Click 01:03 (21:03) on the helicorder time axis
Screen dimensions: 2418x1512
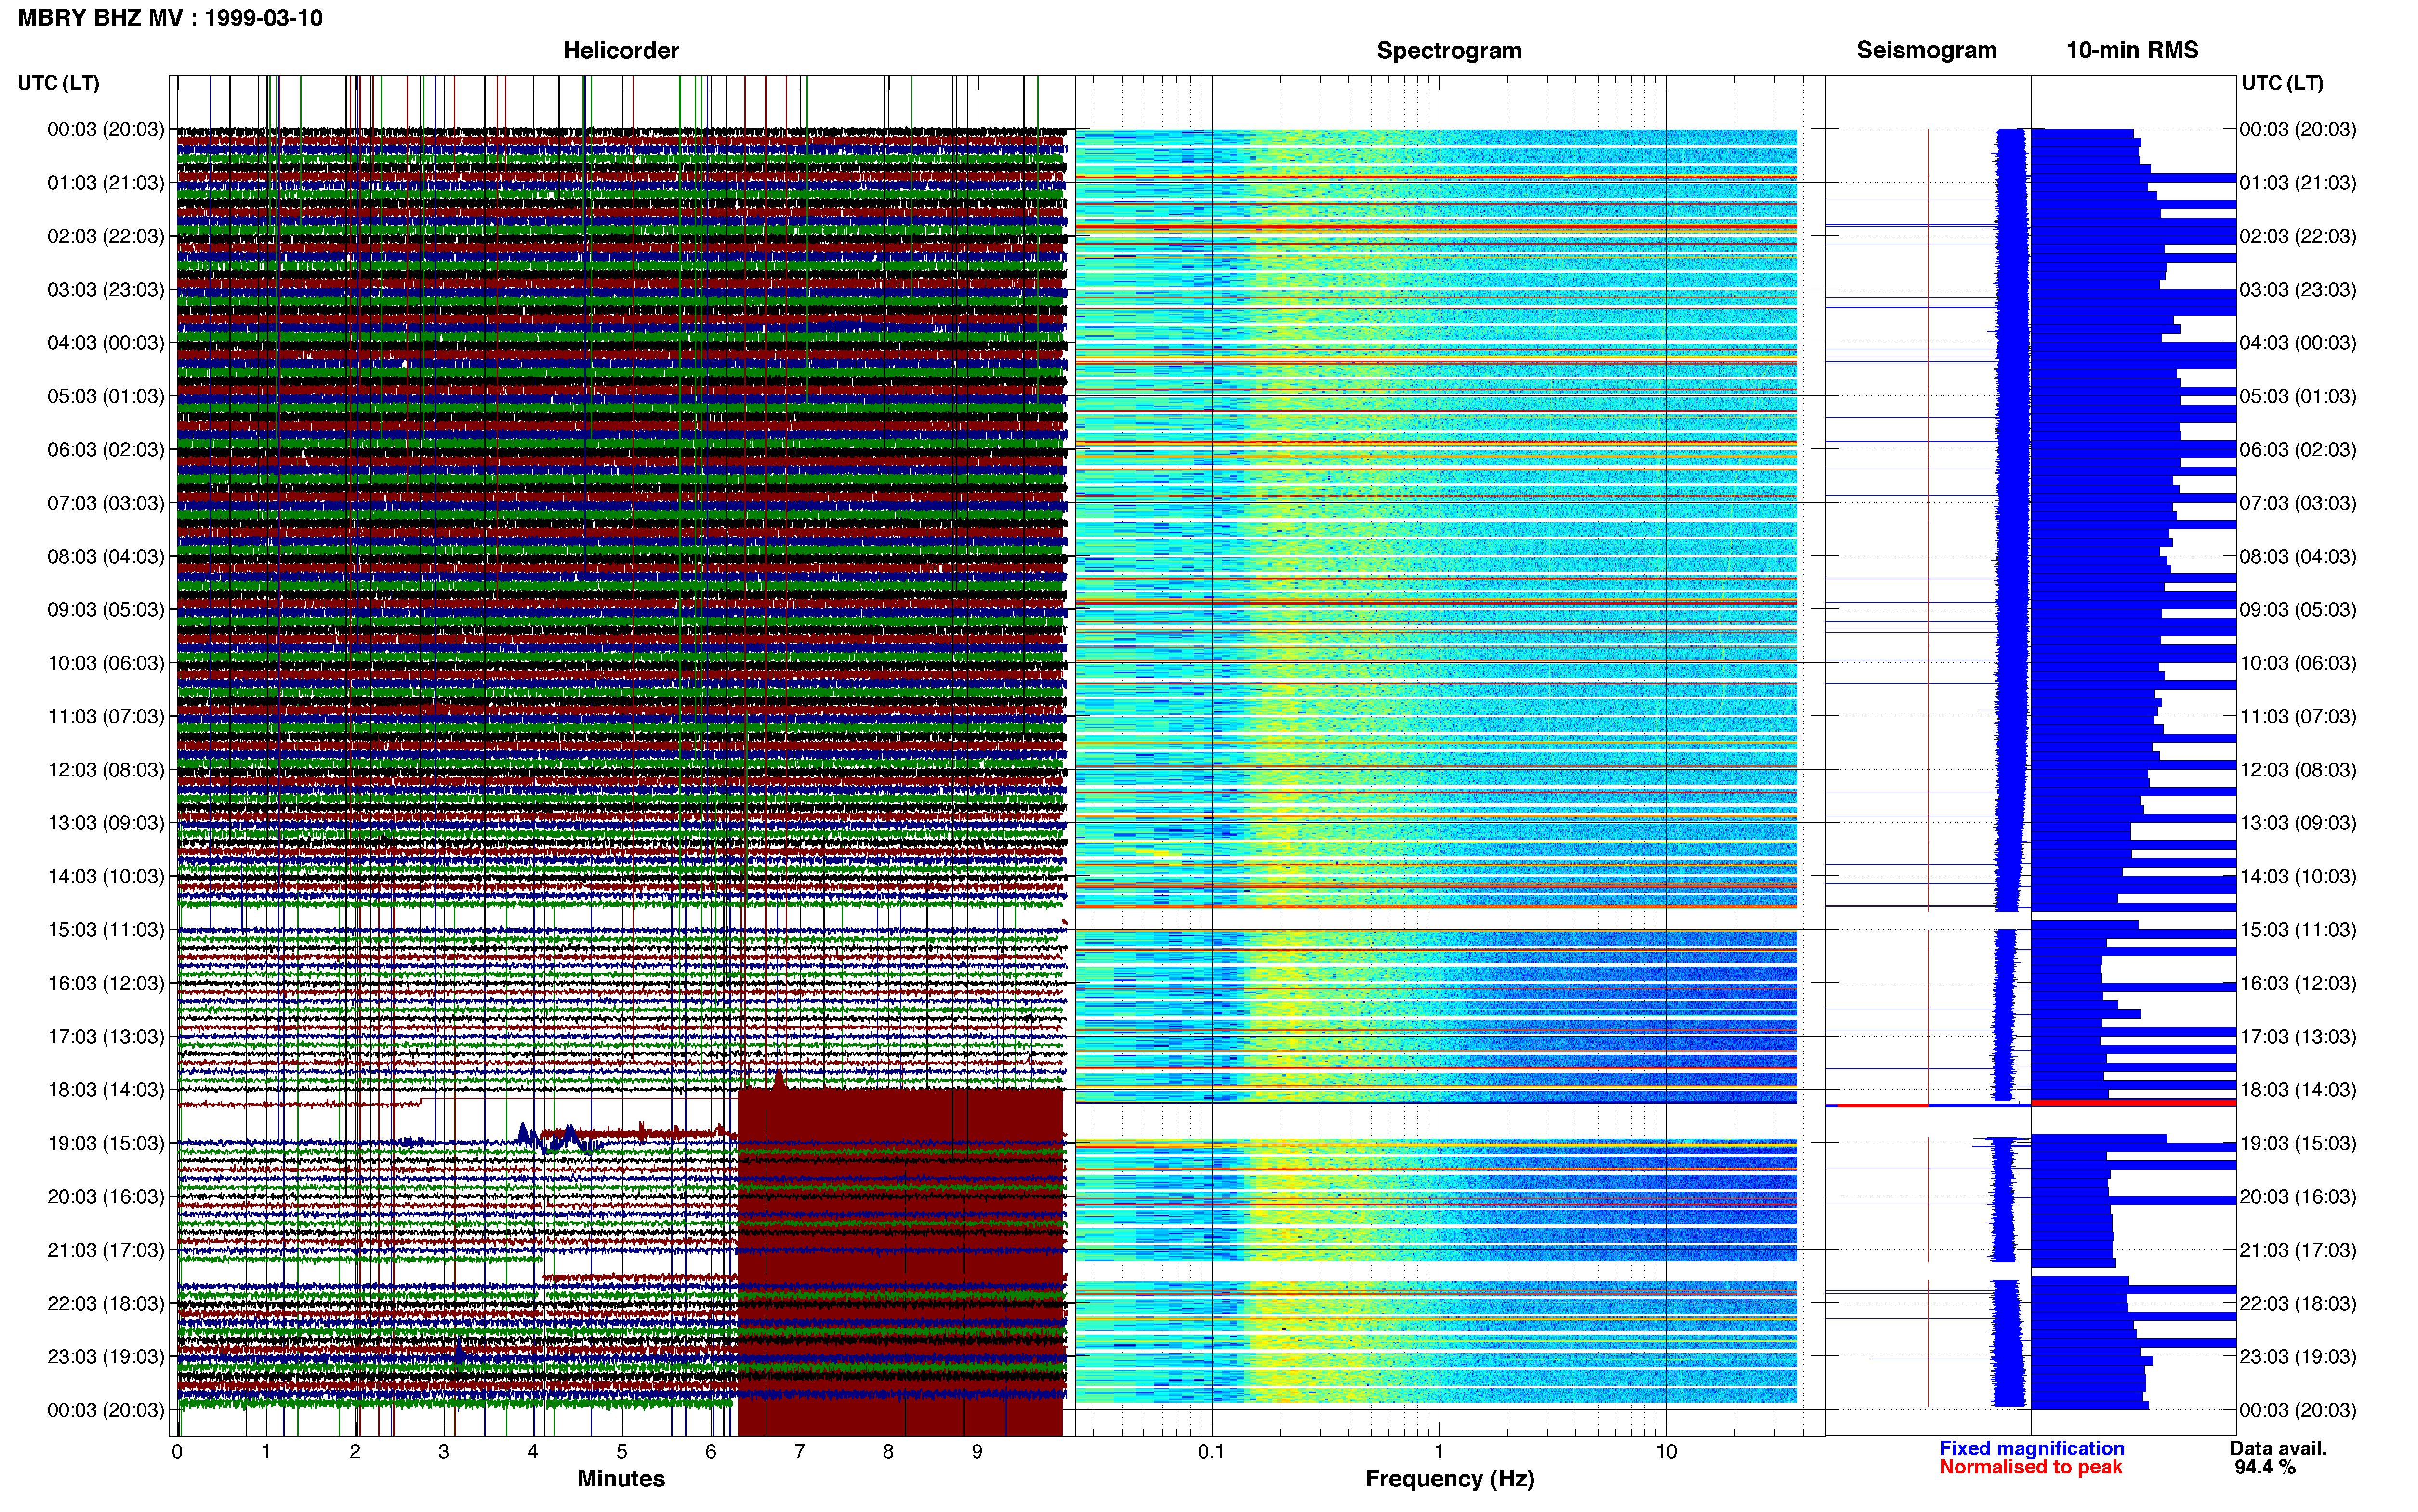[105, 183]
